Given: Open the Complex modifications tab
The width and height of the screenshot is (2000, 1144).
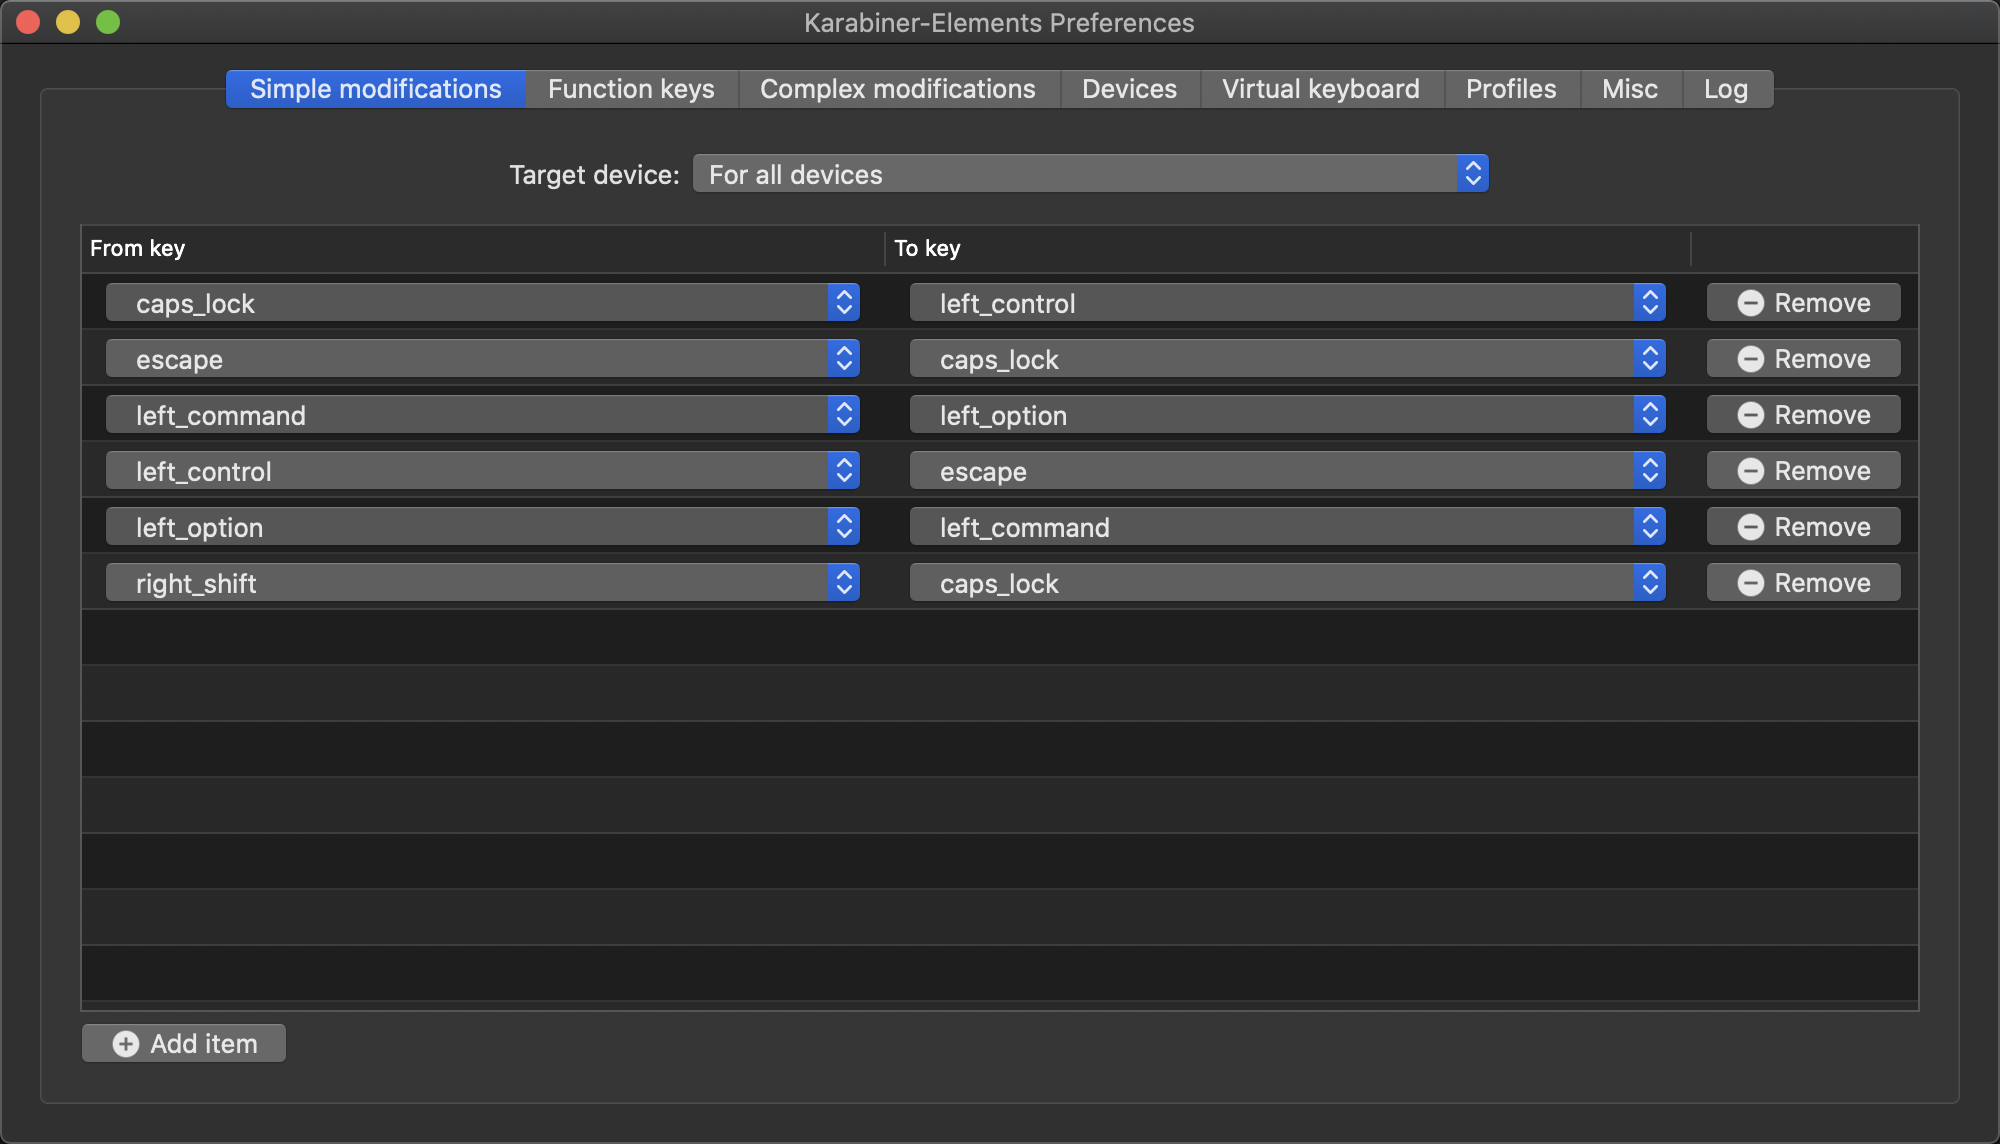Looking at the screenshot, I should (x=897, y=89).
